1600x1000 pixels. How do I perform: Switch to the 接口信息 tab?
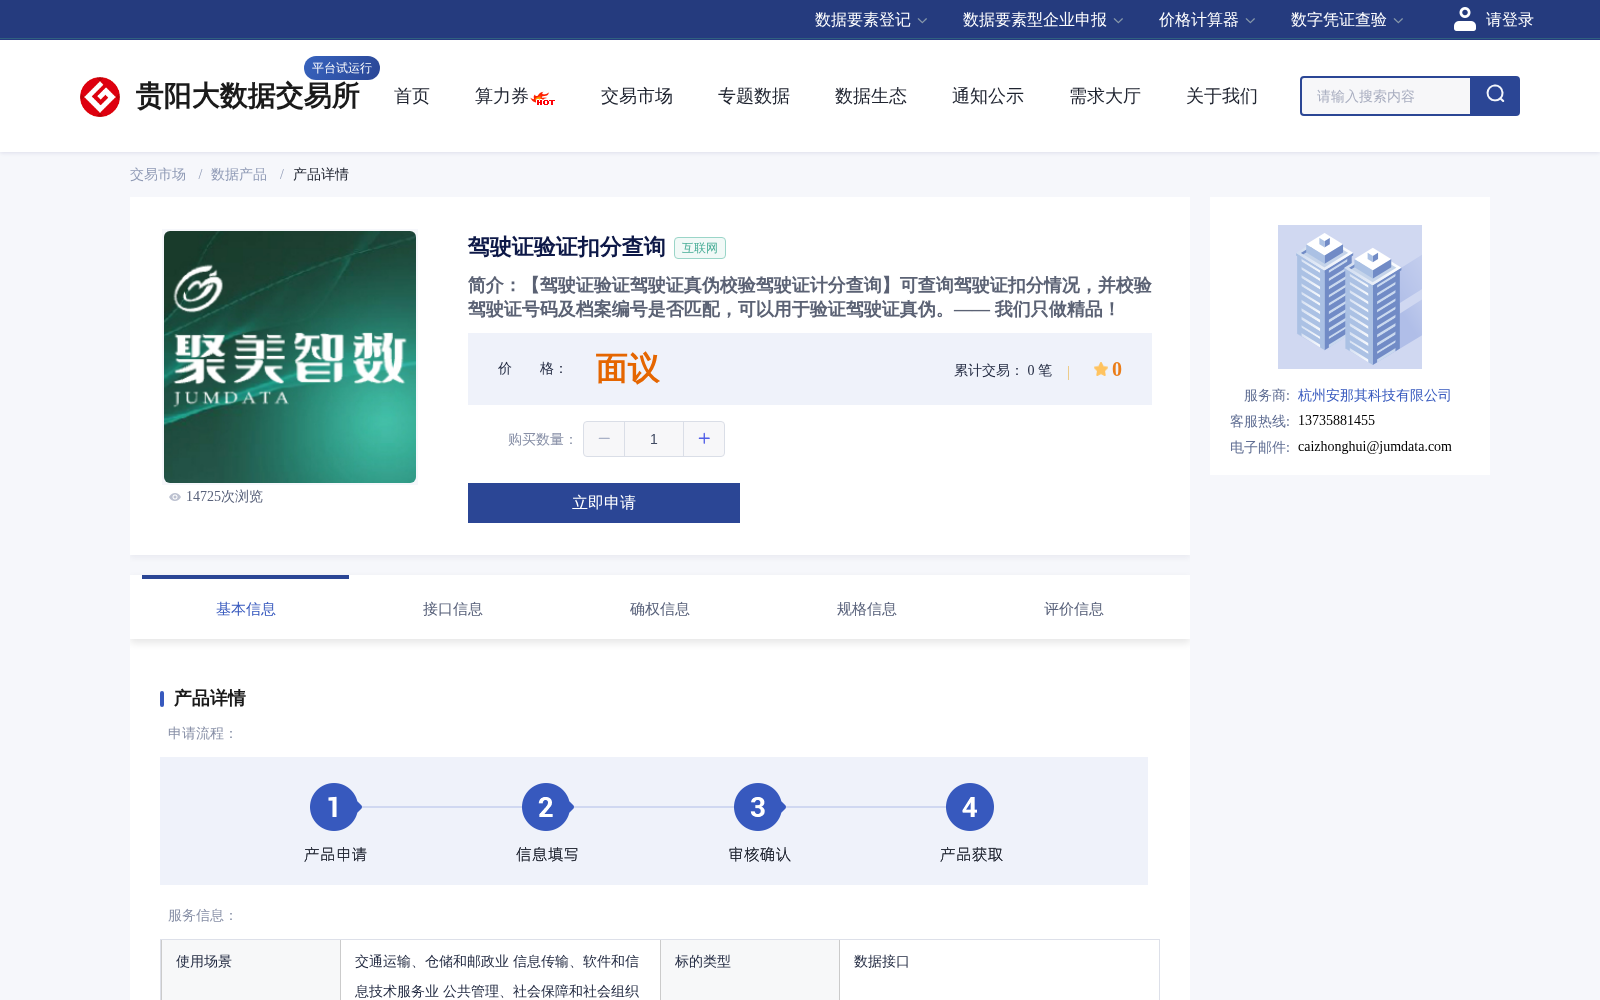(x=453, y=609)
